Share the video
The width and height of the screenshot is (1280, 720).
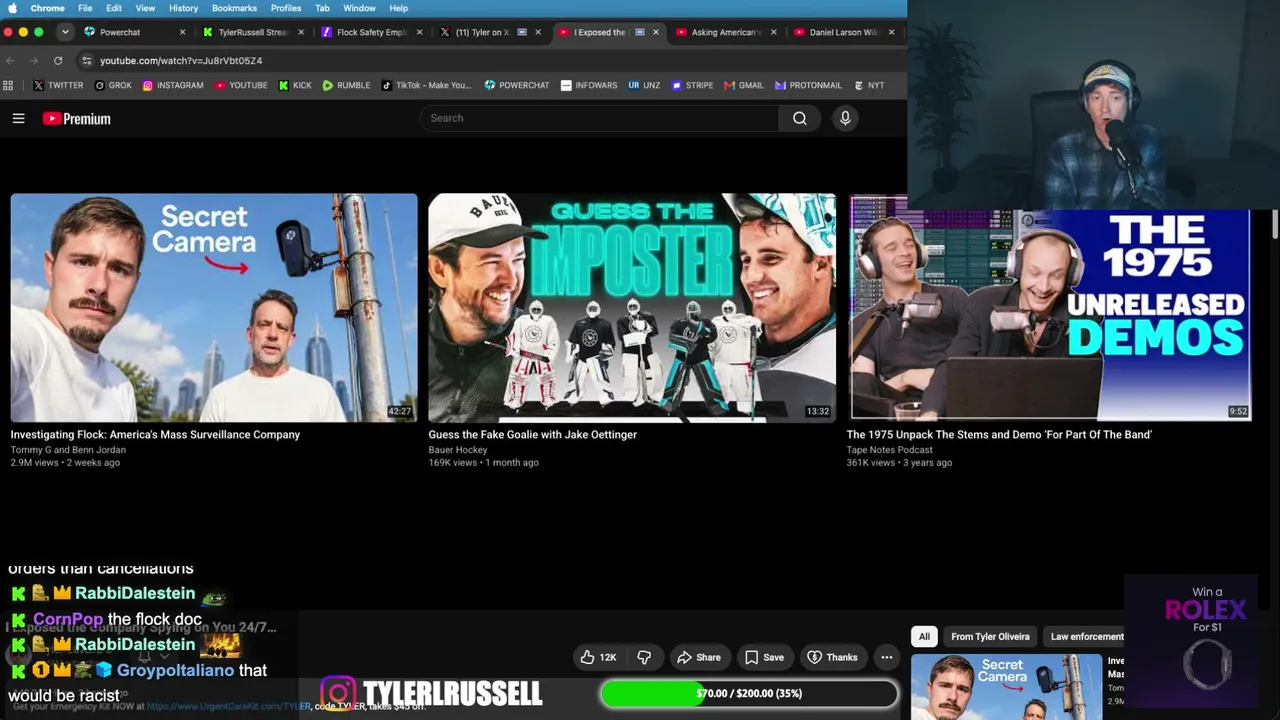[x=699, y=657]
